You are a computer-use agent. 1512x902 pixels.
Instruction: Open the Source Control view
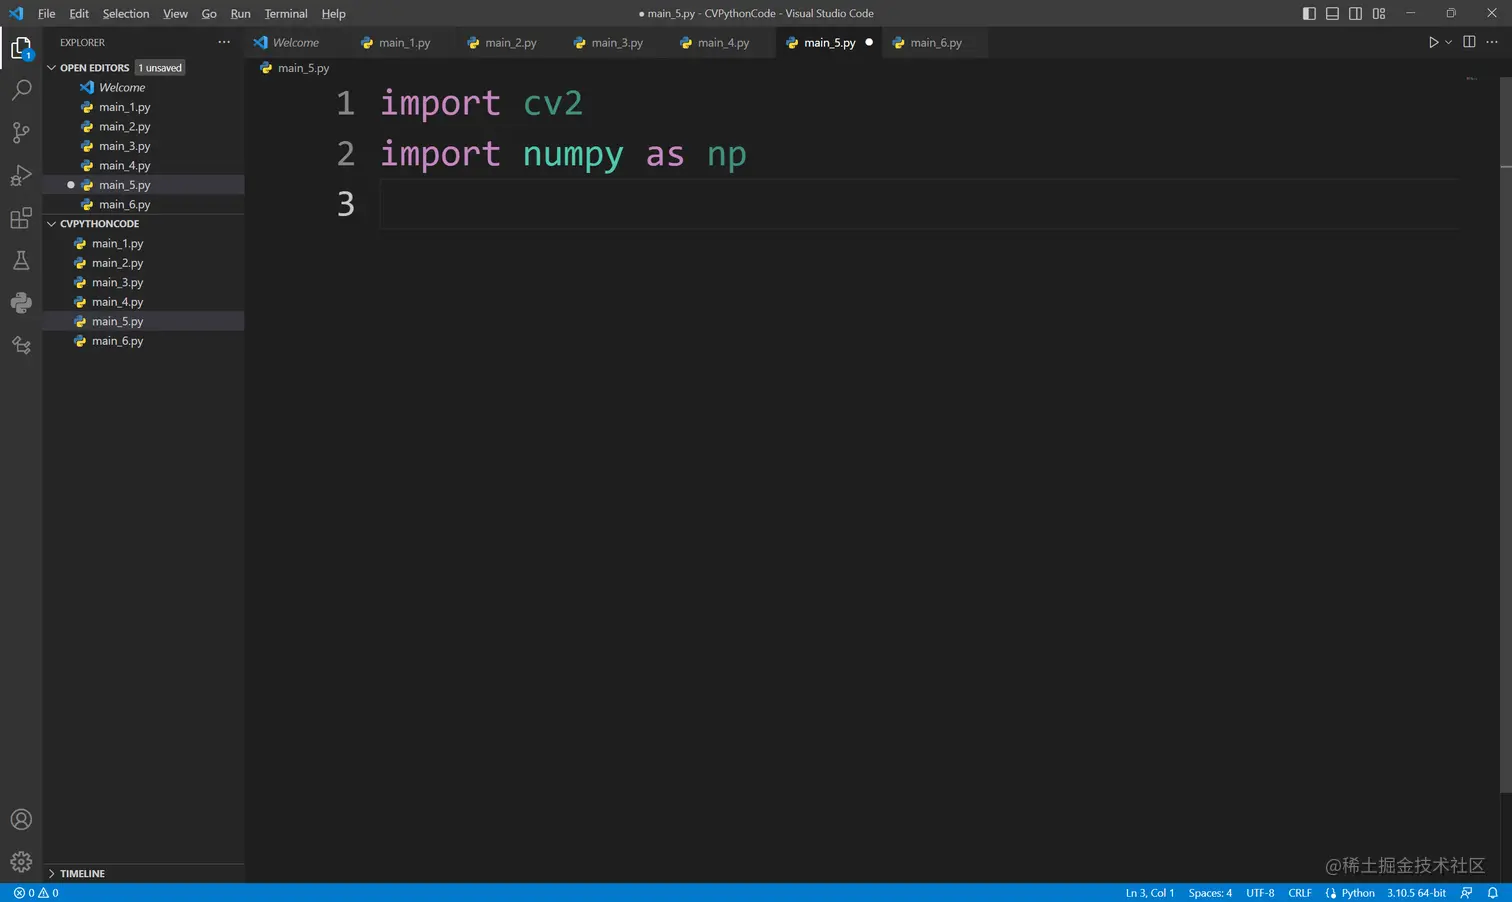pos(21,132)
